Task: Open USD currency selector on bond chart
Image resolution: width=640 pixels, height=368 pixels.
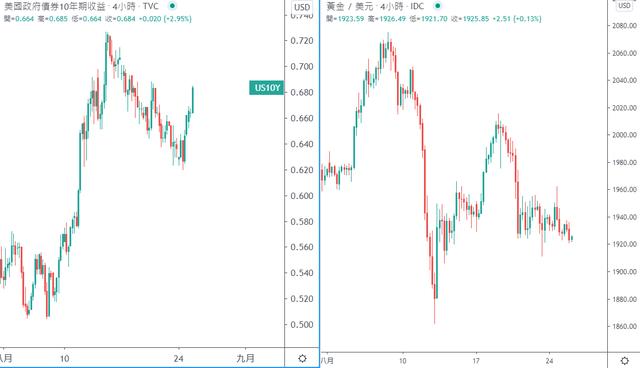Action: pos(302,7)
